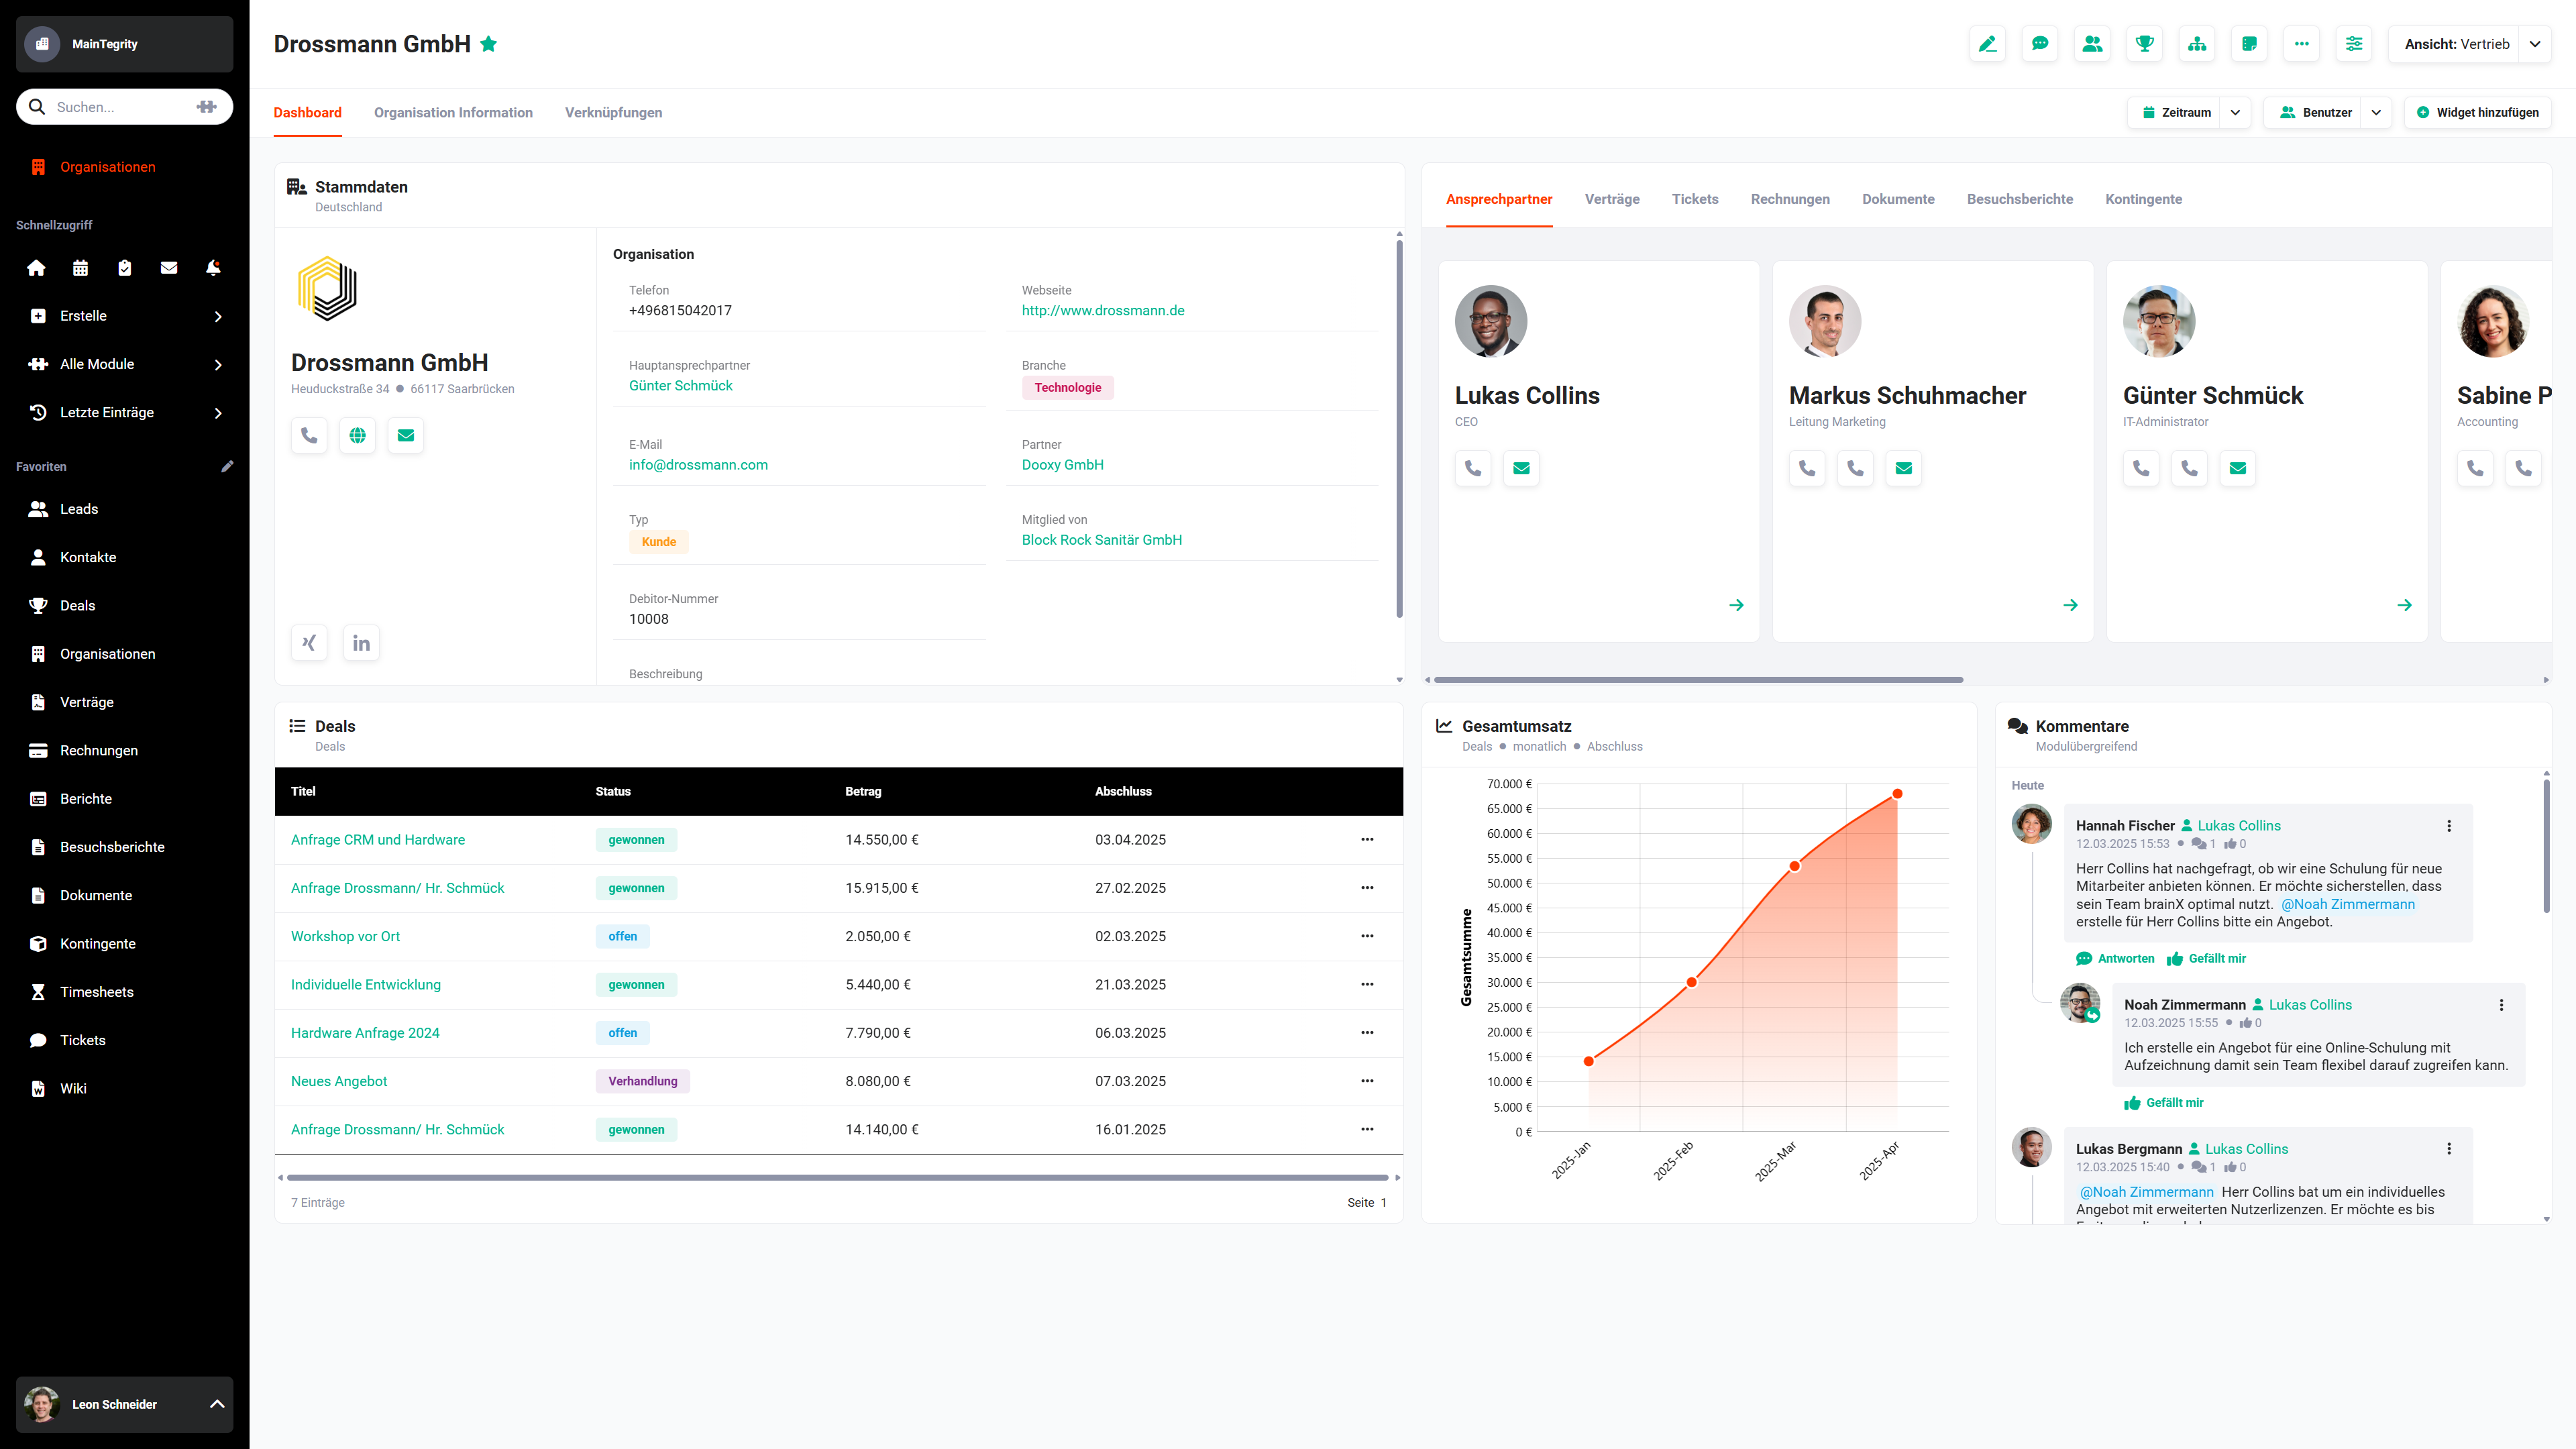Viewport: 2576px width, 1449px height.
Task: Open Drossmann's LinkedIn profile icon
Action: coord(361,642)
